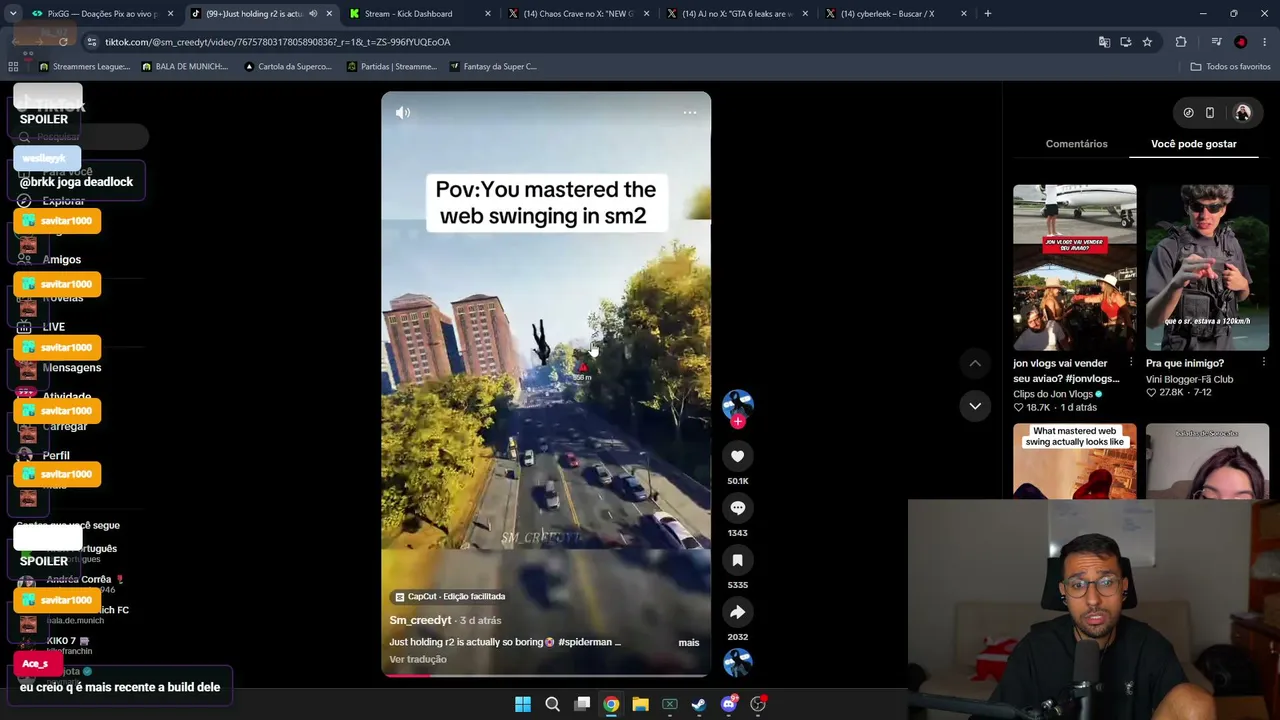Open the #spiderman hashtag

tap(585, 642)
